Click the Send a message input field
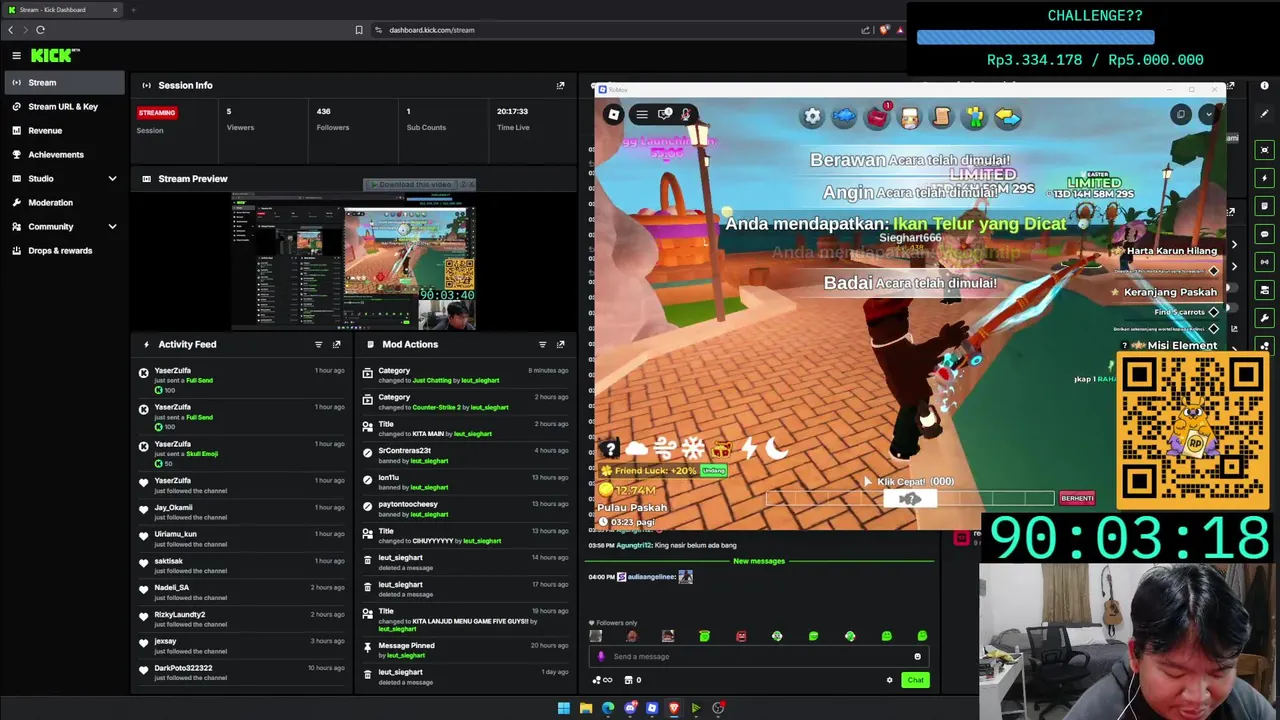This screenshot has width=1280, height=720. coord(759,657)
